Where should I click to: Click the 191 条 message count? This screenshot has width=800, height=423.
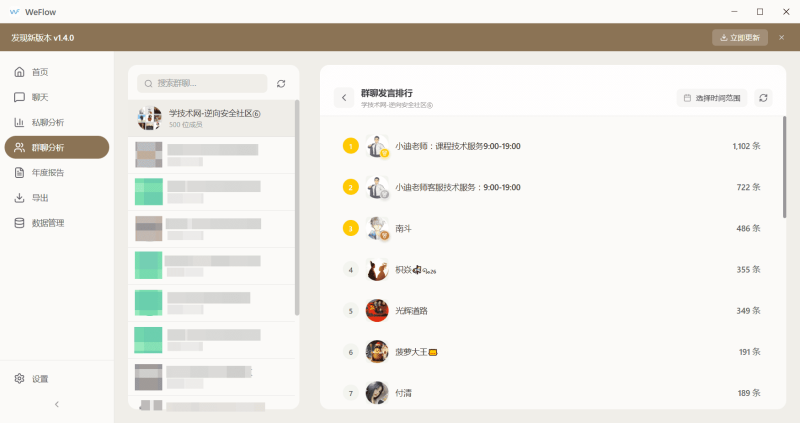749,352
